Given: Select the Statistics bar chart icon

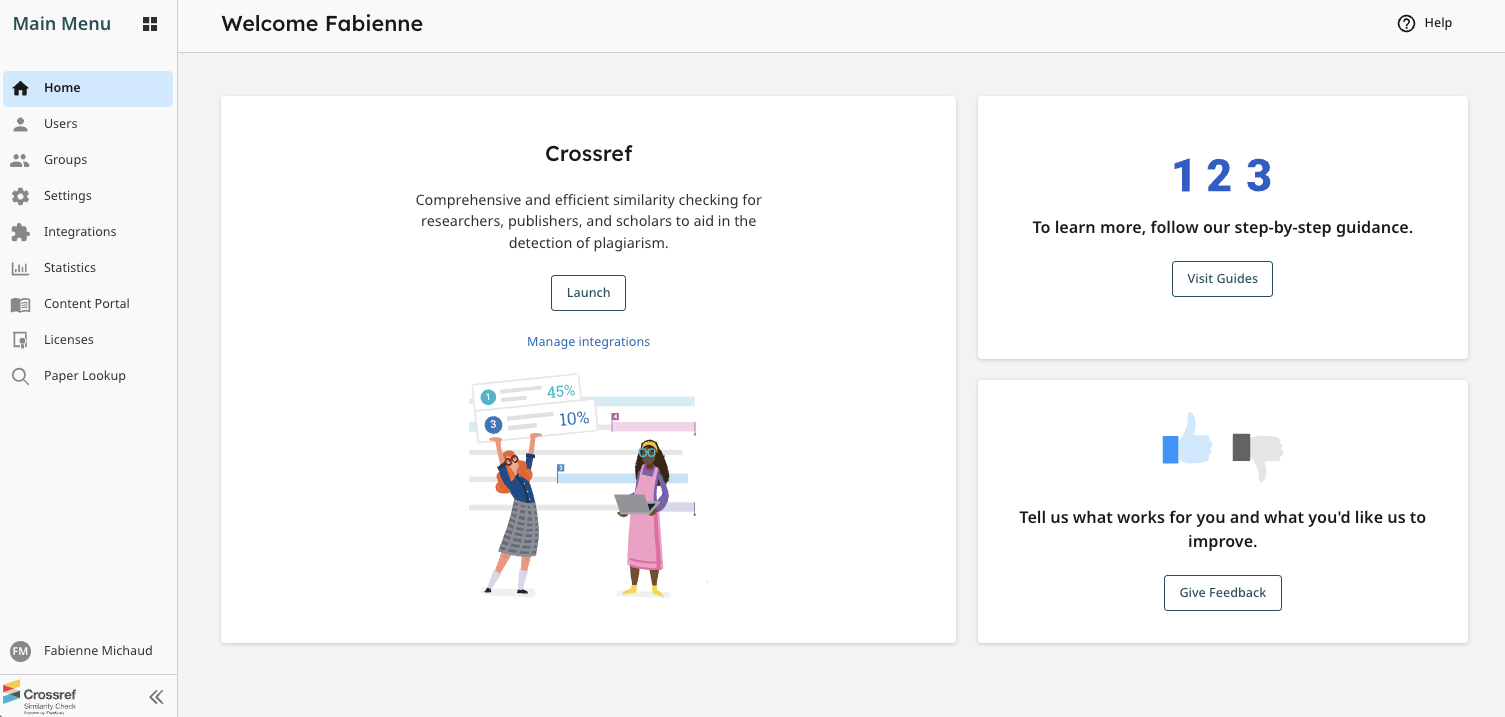Looking at the screenshot, I should pyautogui.click(x=20, y=267).
